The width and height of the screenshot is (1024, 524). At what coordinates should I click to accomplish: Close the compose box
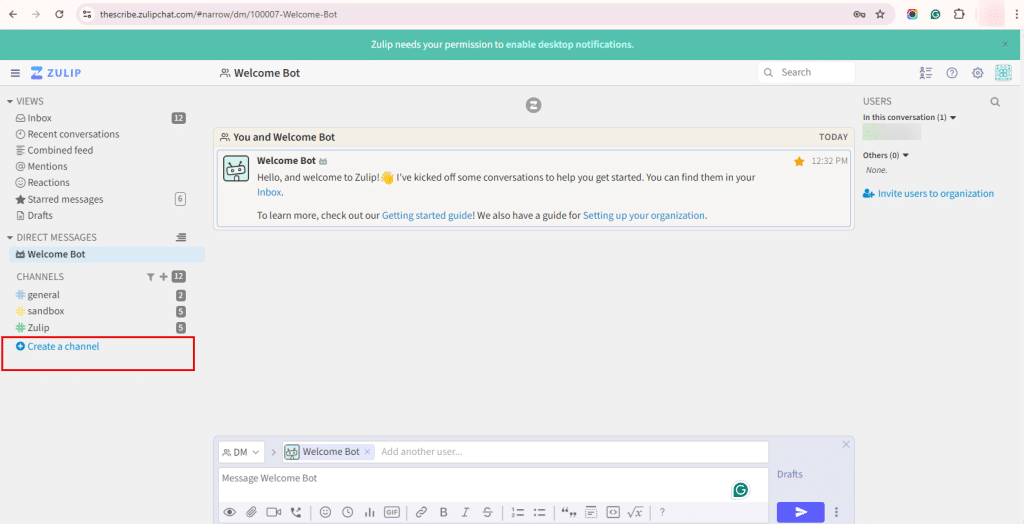[x=846, y=444]
